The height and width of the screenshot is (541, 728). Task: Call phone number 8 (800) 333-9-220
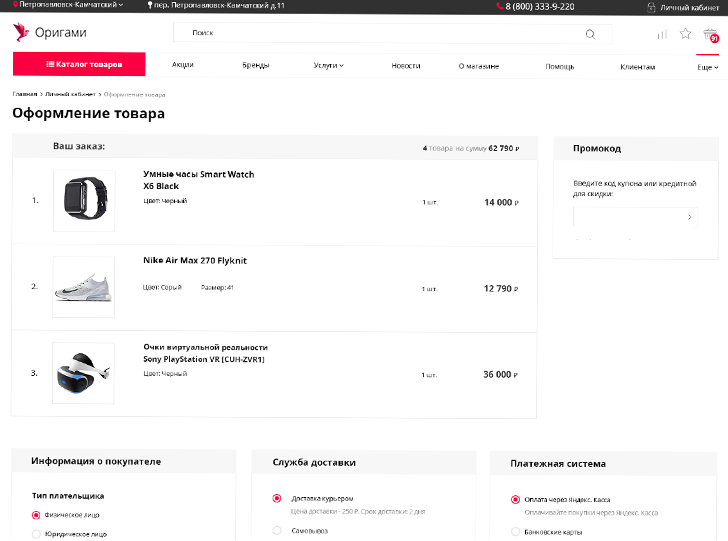tap(540, 7)
